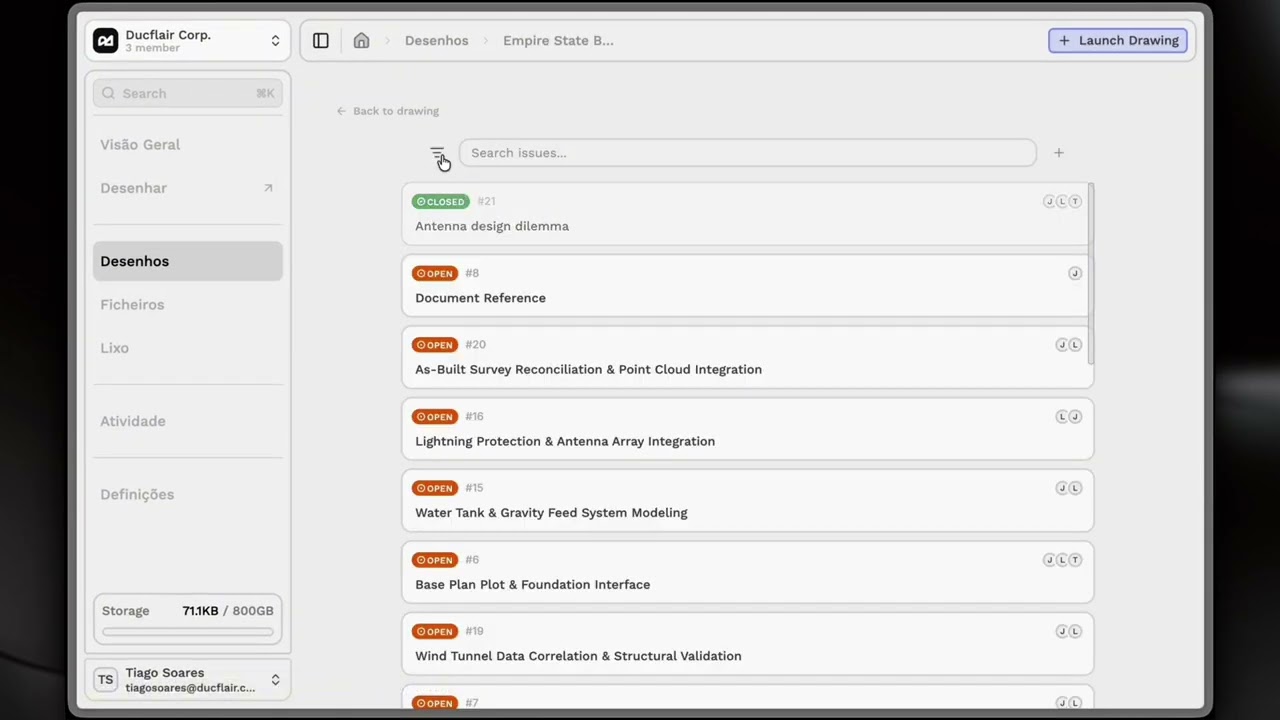Open the Empire State B... breadcrumb

click(x=558, y=41)
